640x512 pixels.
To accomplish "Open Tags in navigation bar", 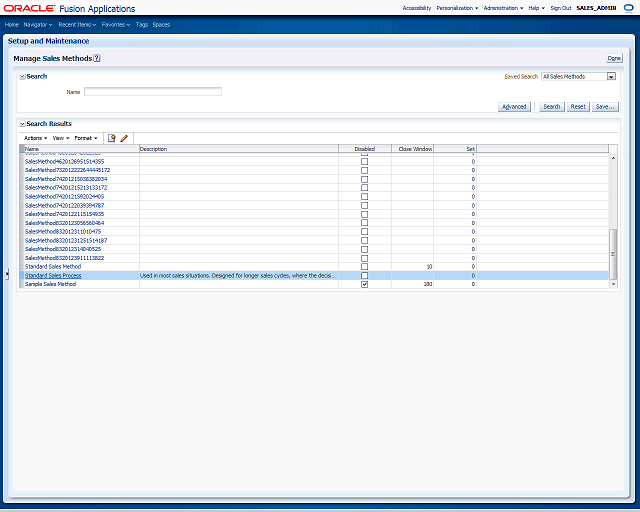I will pos(142,25).
